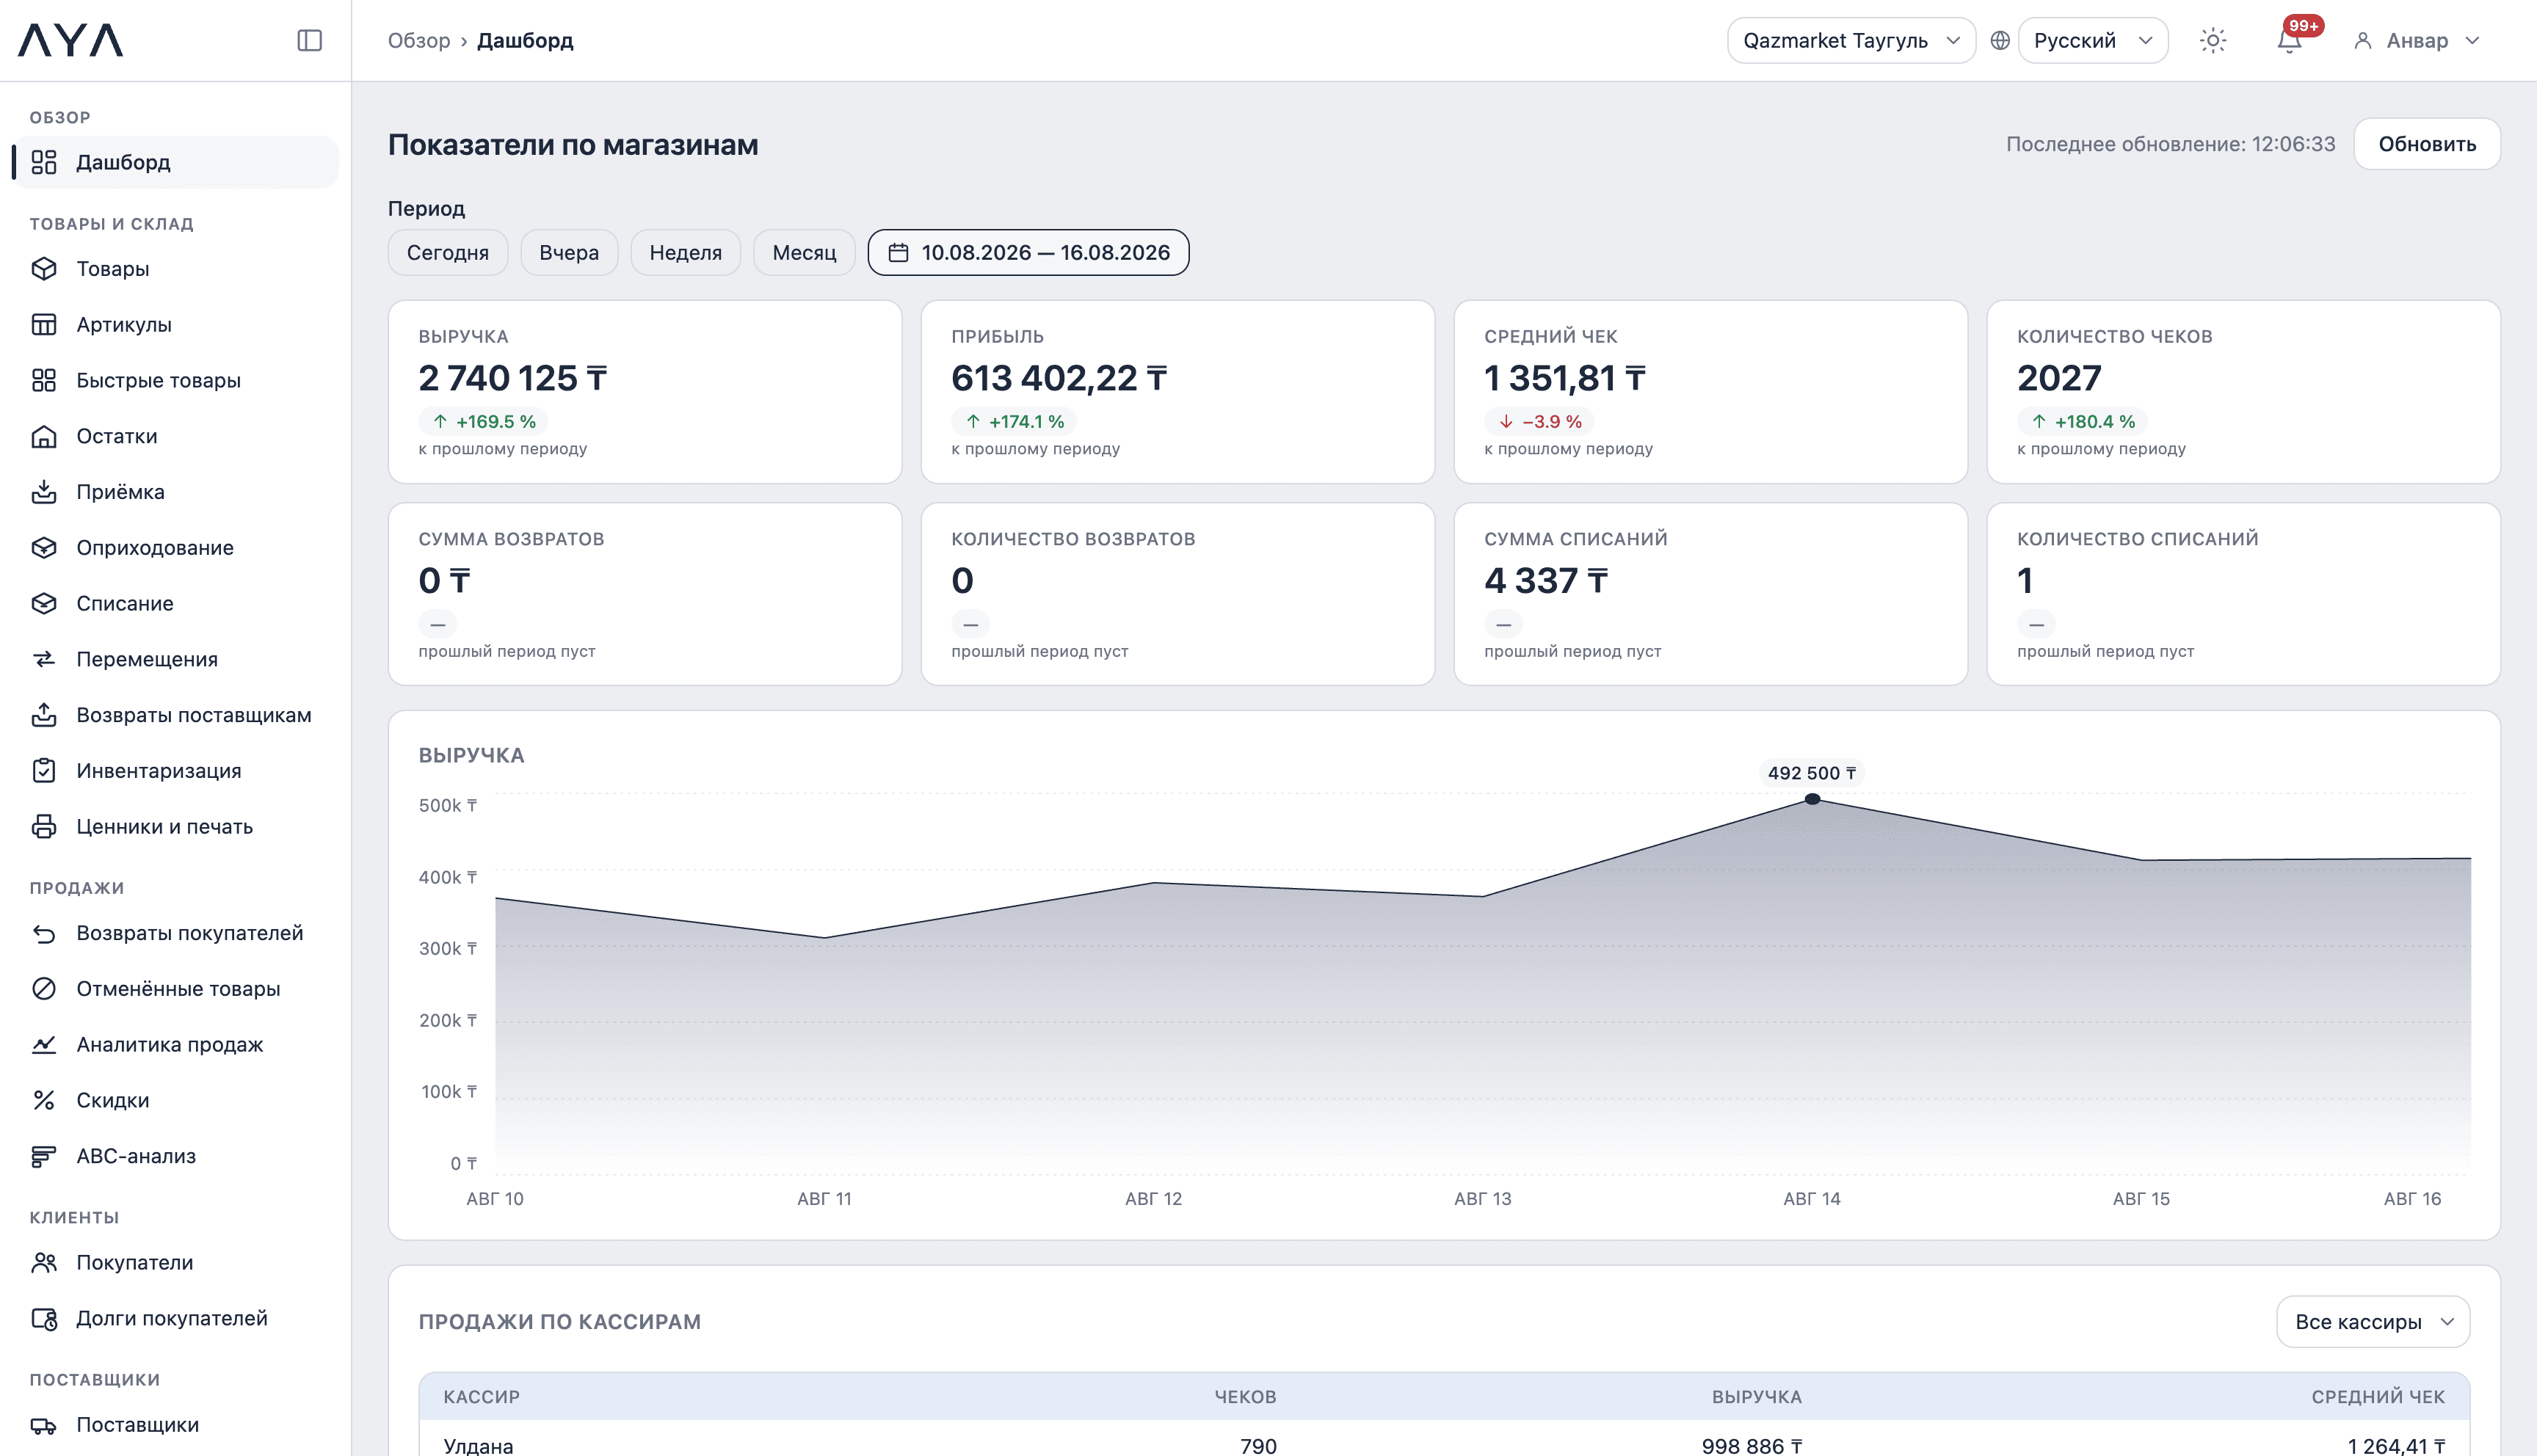The width and height of the screenshot is (2537, 1456).
Task: Click the Средний чек 1 351,81 ₸ card
Action: point(1711,392)
